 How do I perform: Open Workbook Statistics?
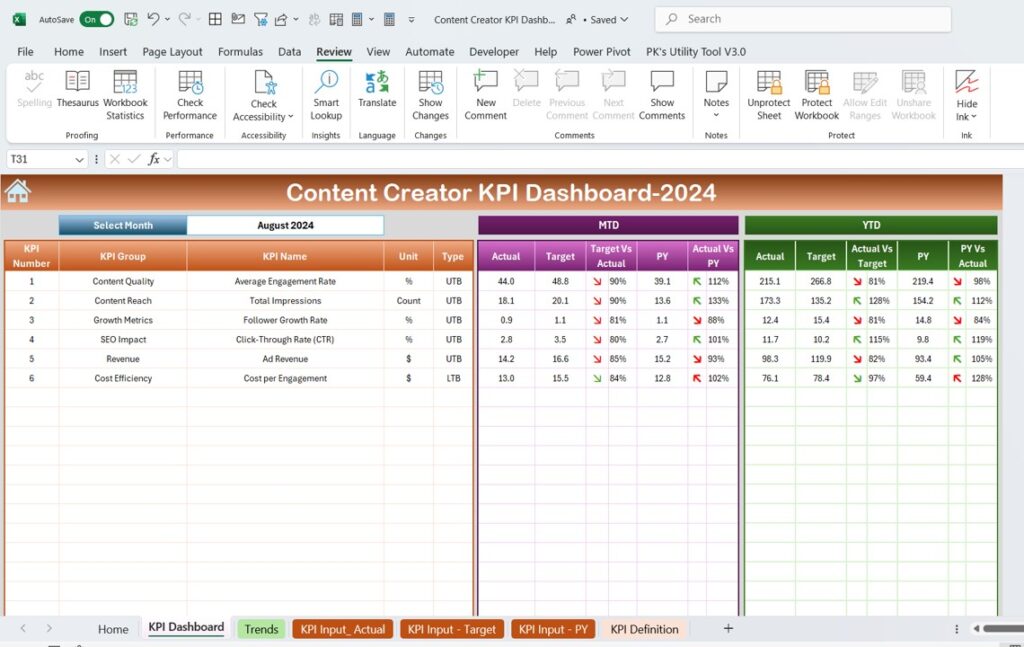coord(125,95)
